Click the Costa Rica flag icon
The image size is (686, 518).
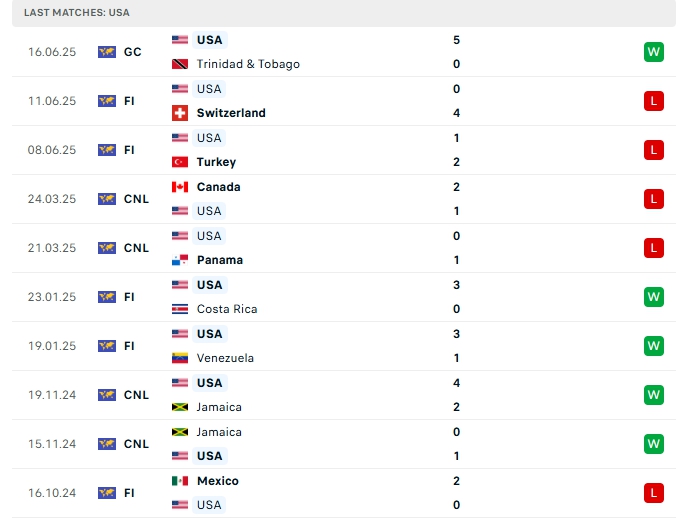click(x=180, y=309)
